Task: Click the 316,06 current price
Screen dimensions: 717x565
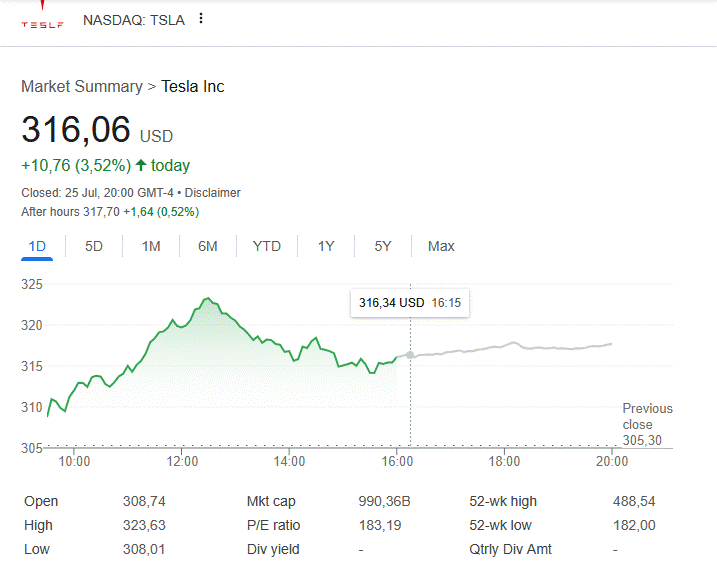Action: click(x=76, y=129)
